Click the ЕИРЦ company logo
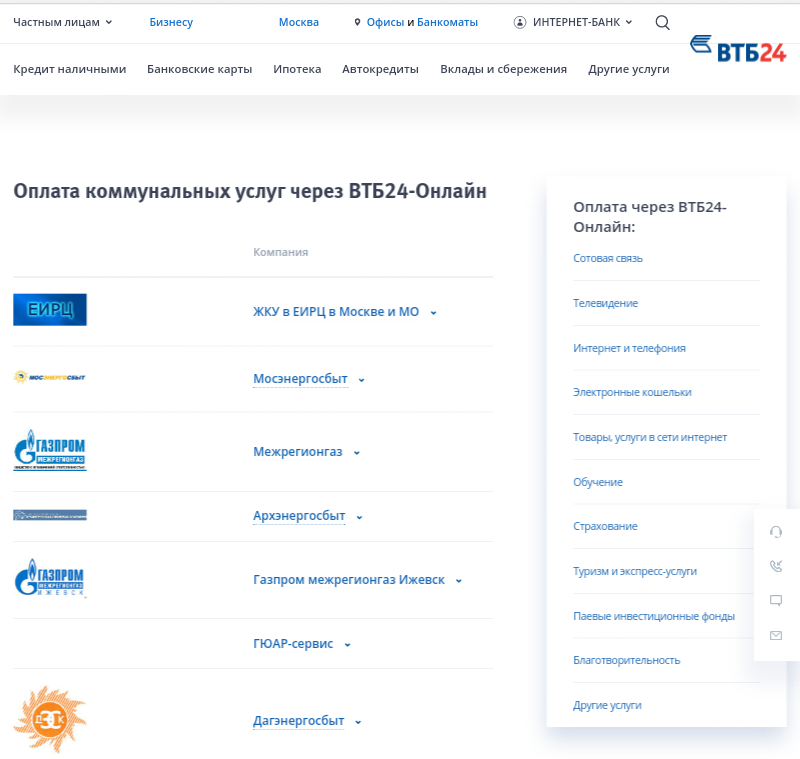 click(50, 310)
